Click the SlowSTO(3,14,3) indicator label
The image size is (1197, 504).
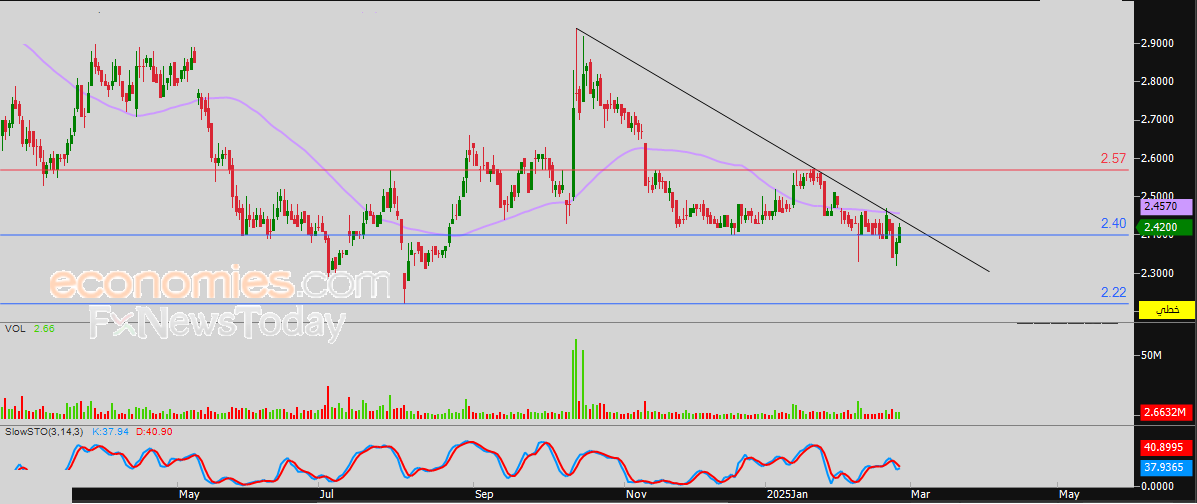[43, 432]
